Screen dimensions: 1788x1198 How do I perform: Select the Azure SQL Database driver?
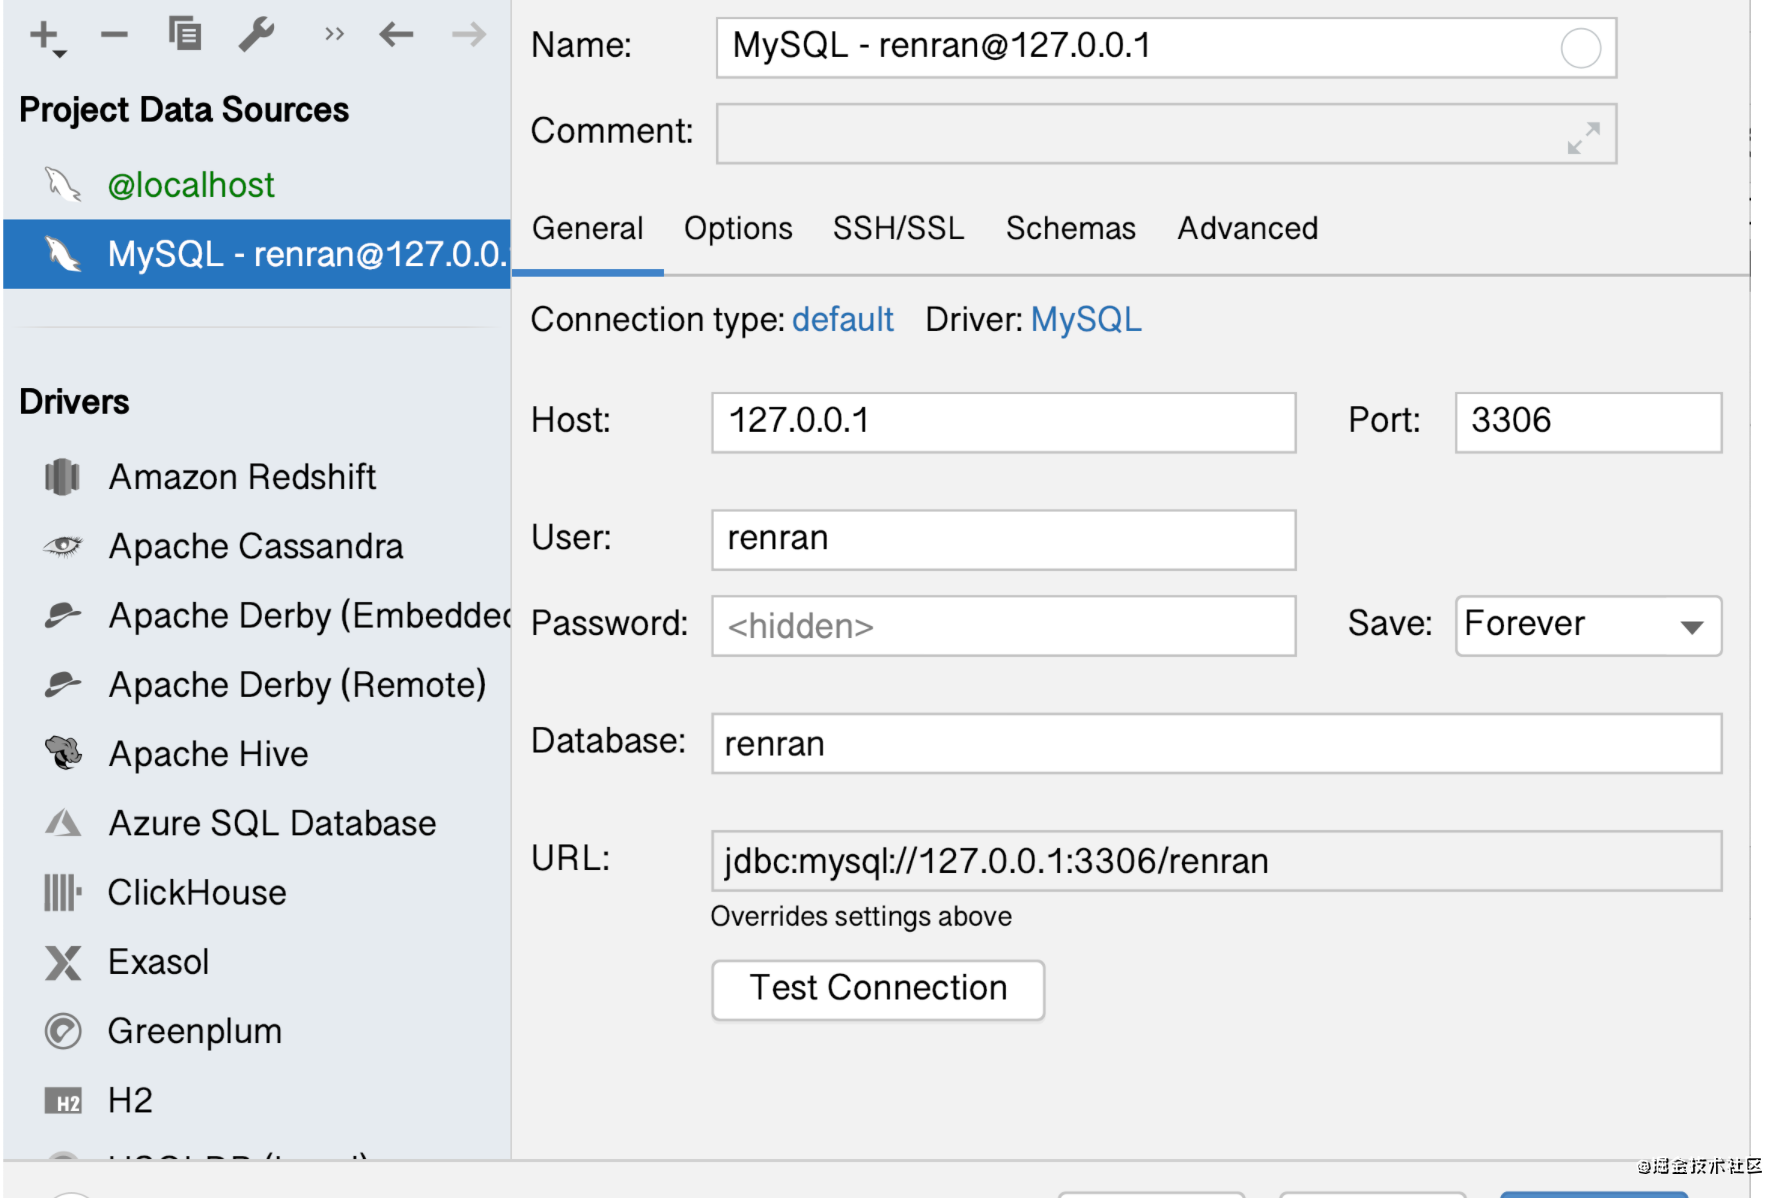pos(272,824)
